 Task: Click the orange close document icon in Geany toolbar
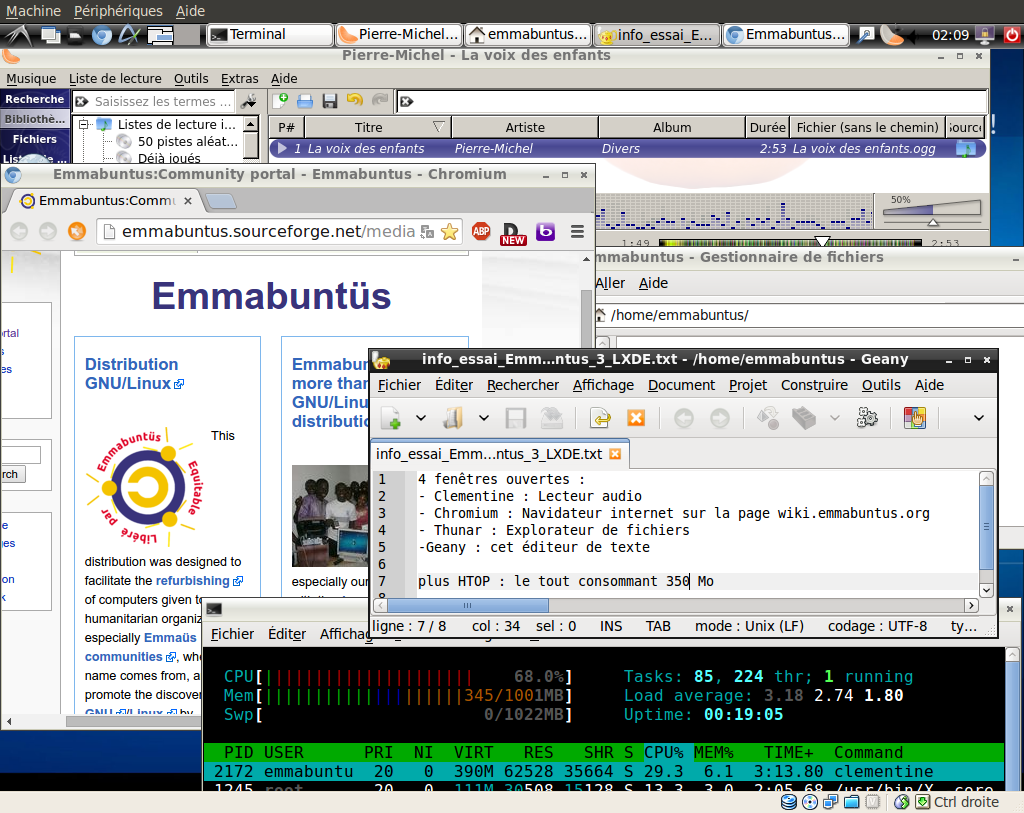636,418
